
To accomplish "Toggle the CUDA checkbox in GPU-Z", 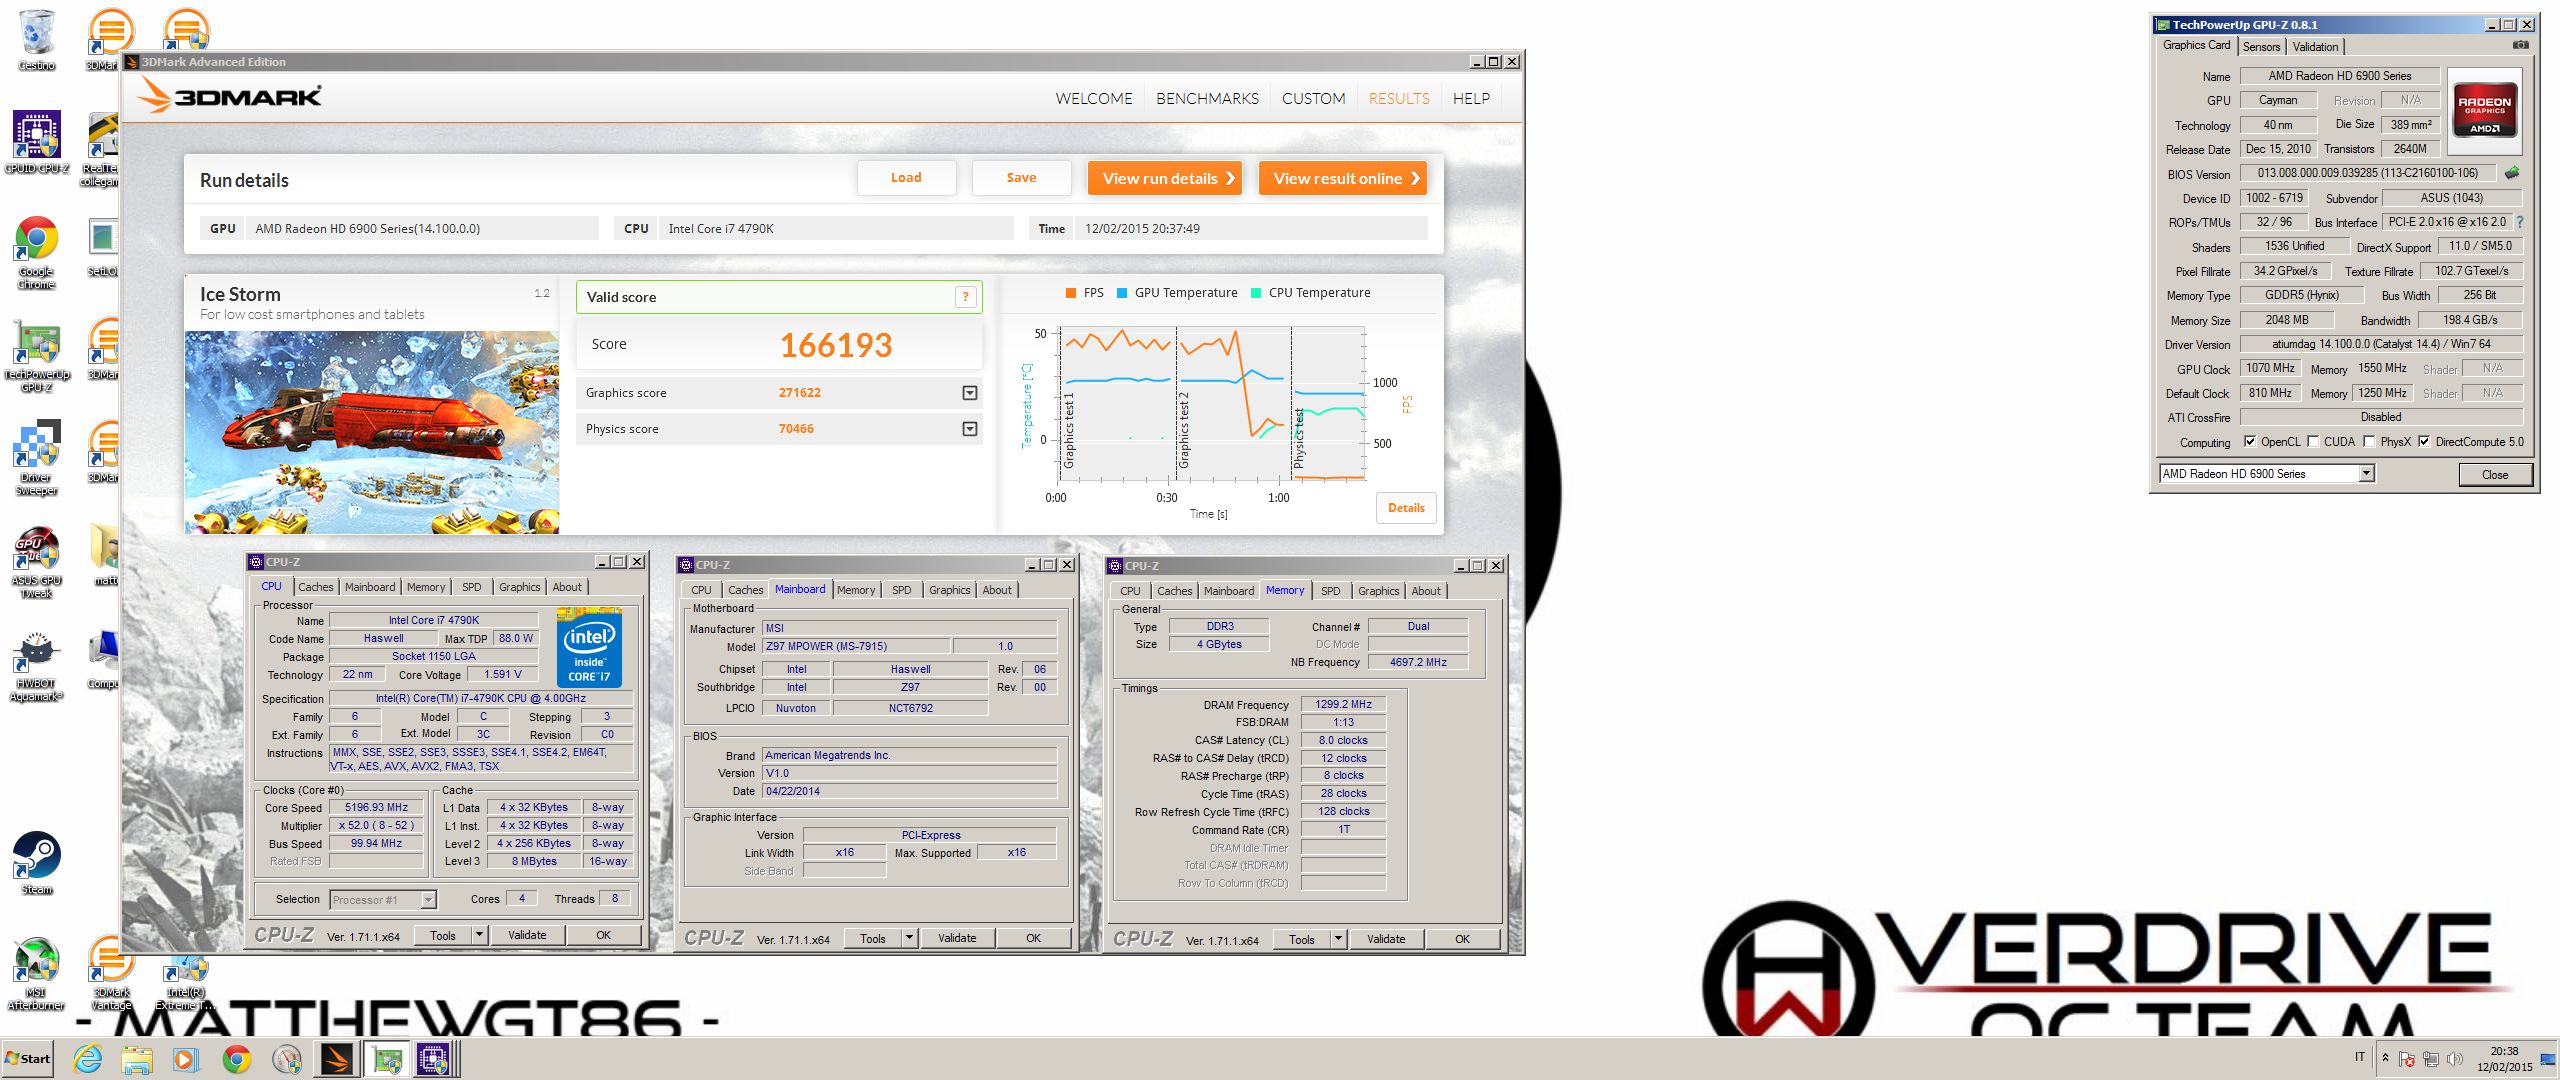I will (x=2313, y=441).
